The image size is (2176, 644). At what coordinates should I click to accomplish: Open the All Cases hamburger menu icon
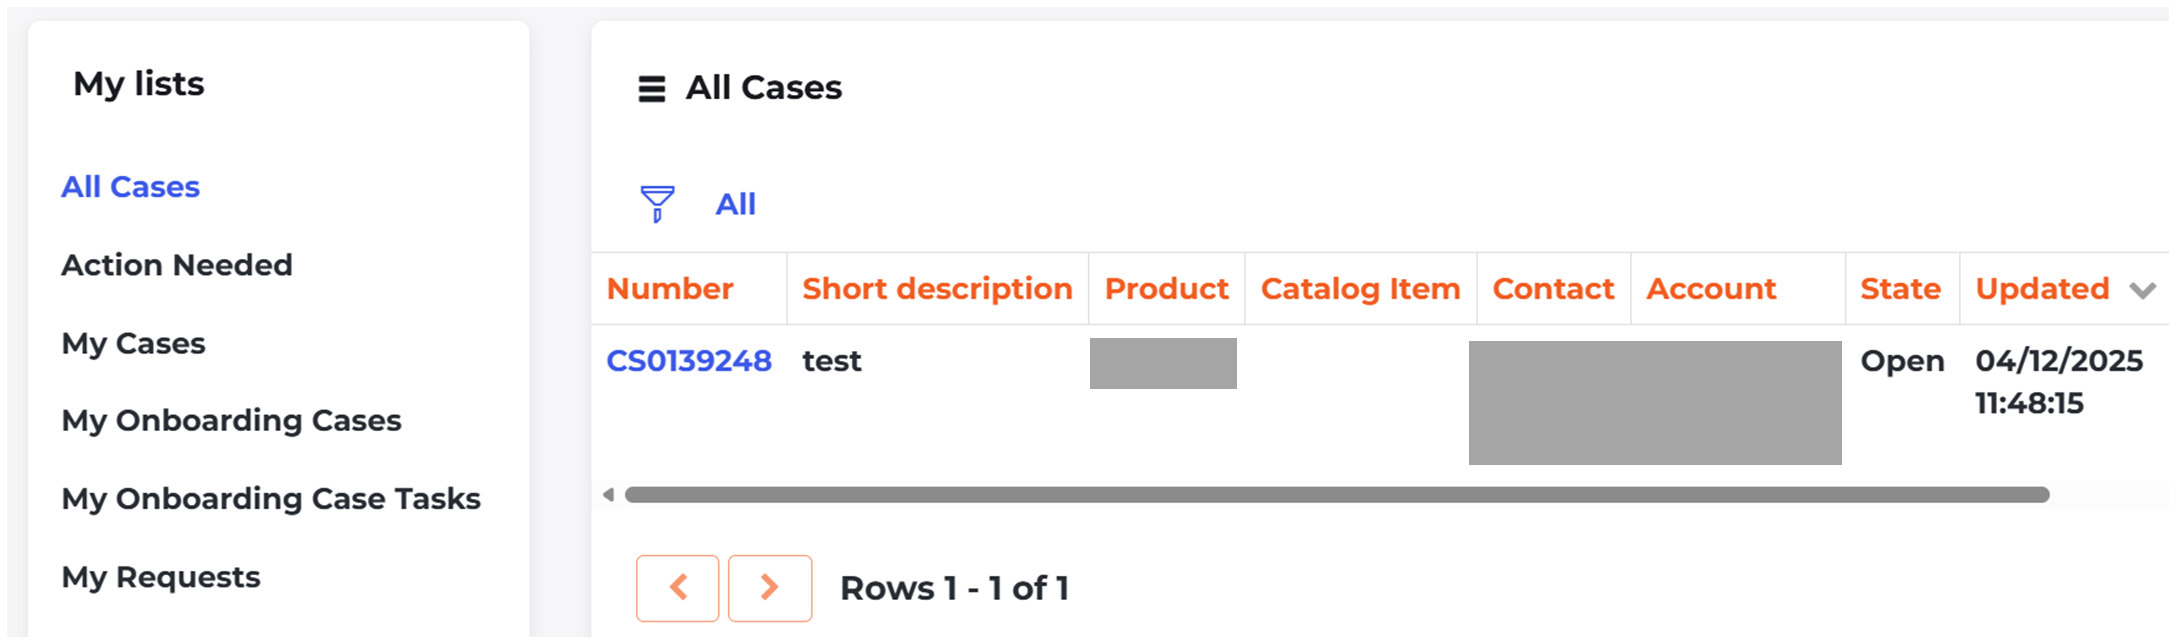(x=652, y=89)
